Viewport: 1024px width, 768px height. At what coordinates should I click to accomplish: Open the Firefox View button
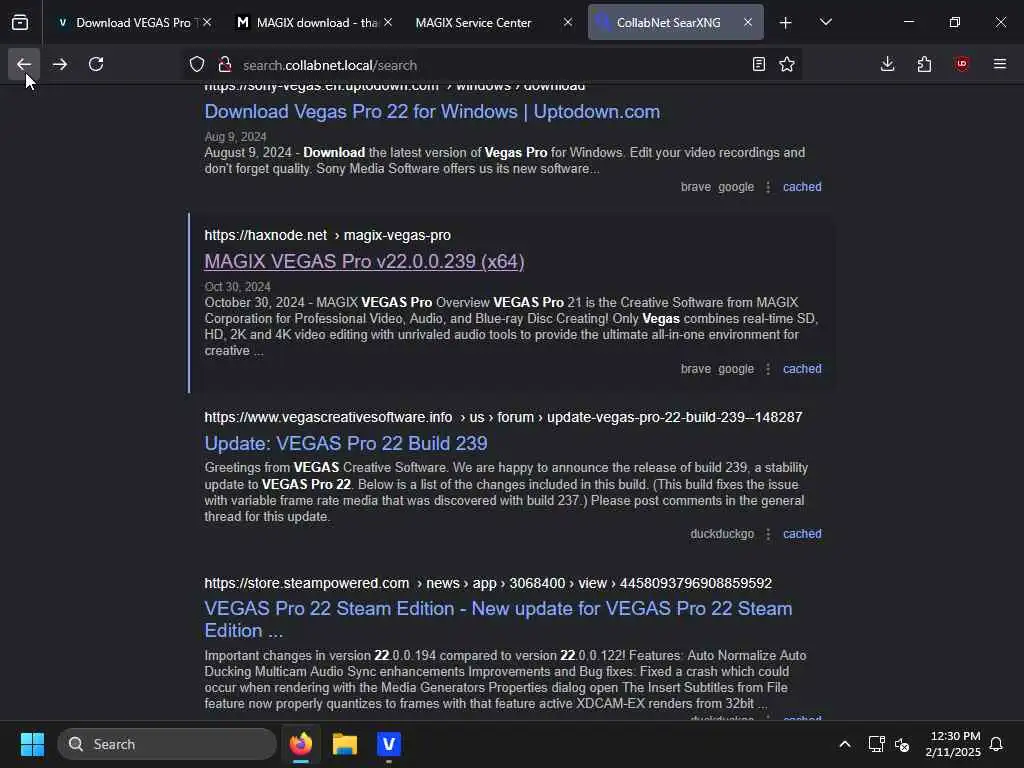tap(20, 22)
